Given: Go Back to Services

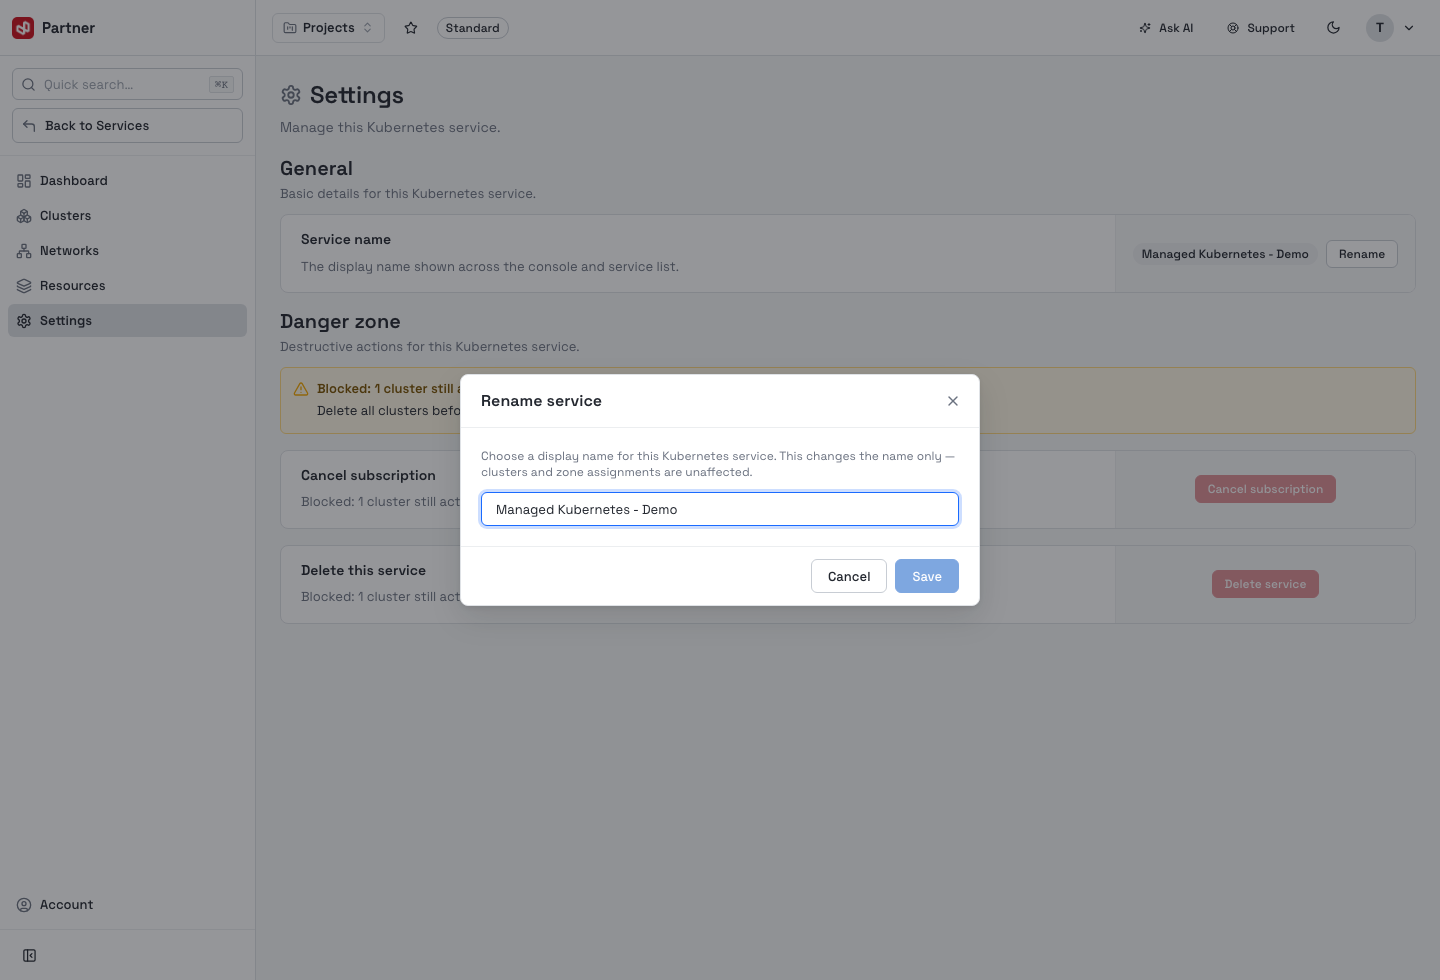Looking at the screenshot, I should click(x=127, y=126).
